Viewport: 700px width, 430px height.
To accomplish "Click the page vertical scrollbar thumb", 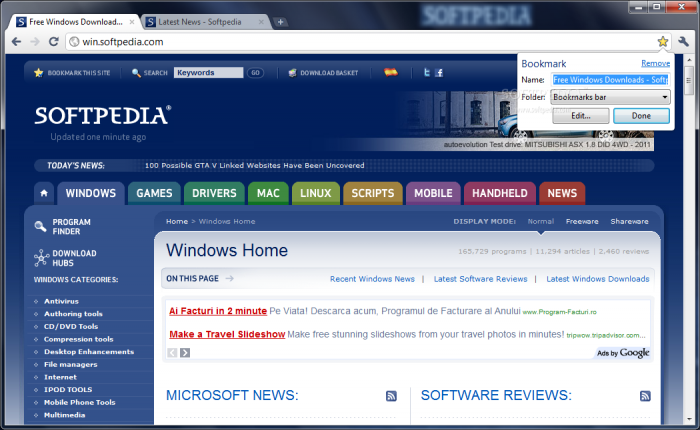I will coord(689,80).
